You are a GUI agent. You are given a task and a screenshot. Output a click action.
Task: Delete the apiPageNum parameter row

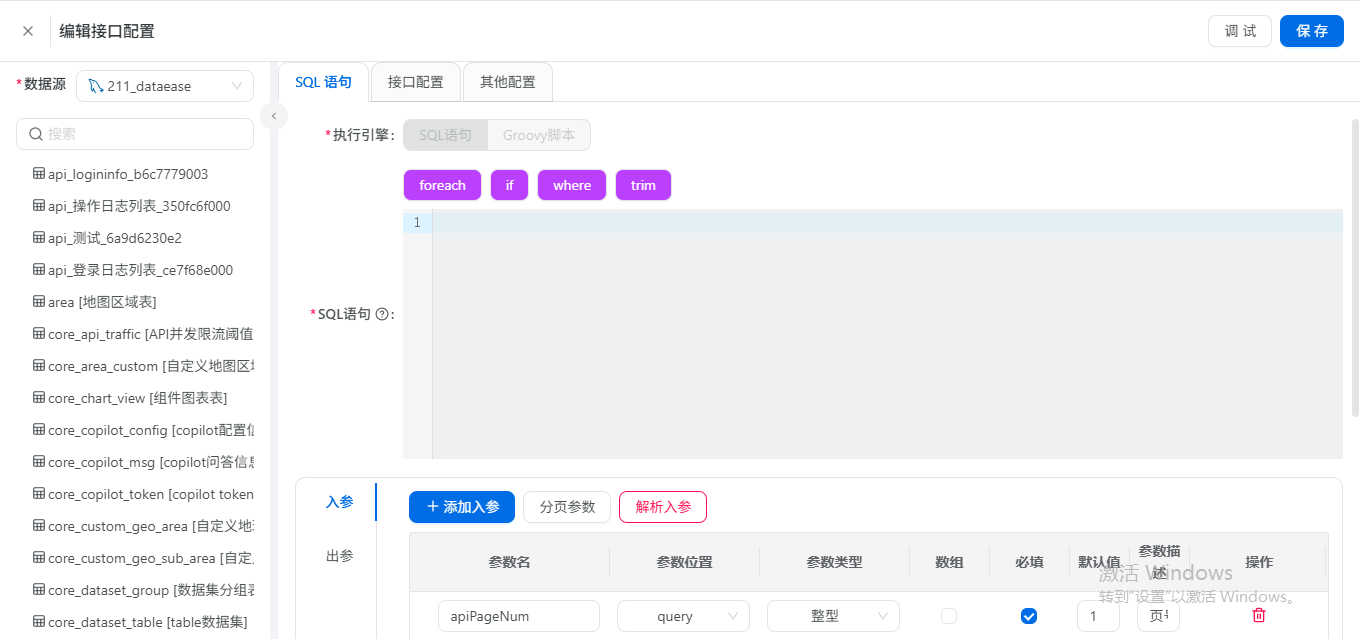(1259, 616)
